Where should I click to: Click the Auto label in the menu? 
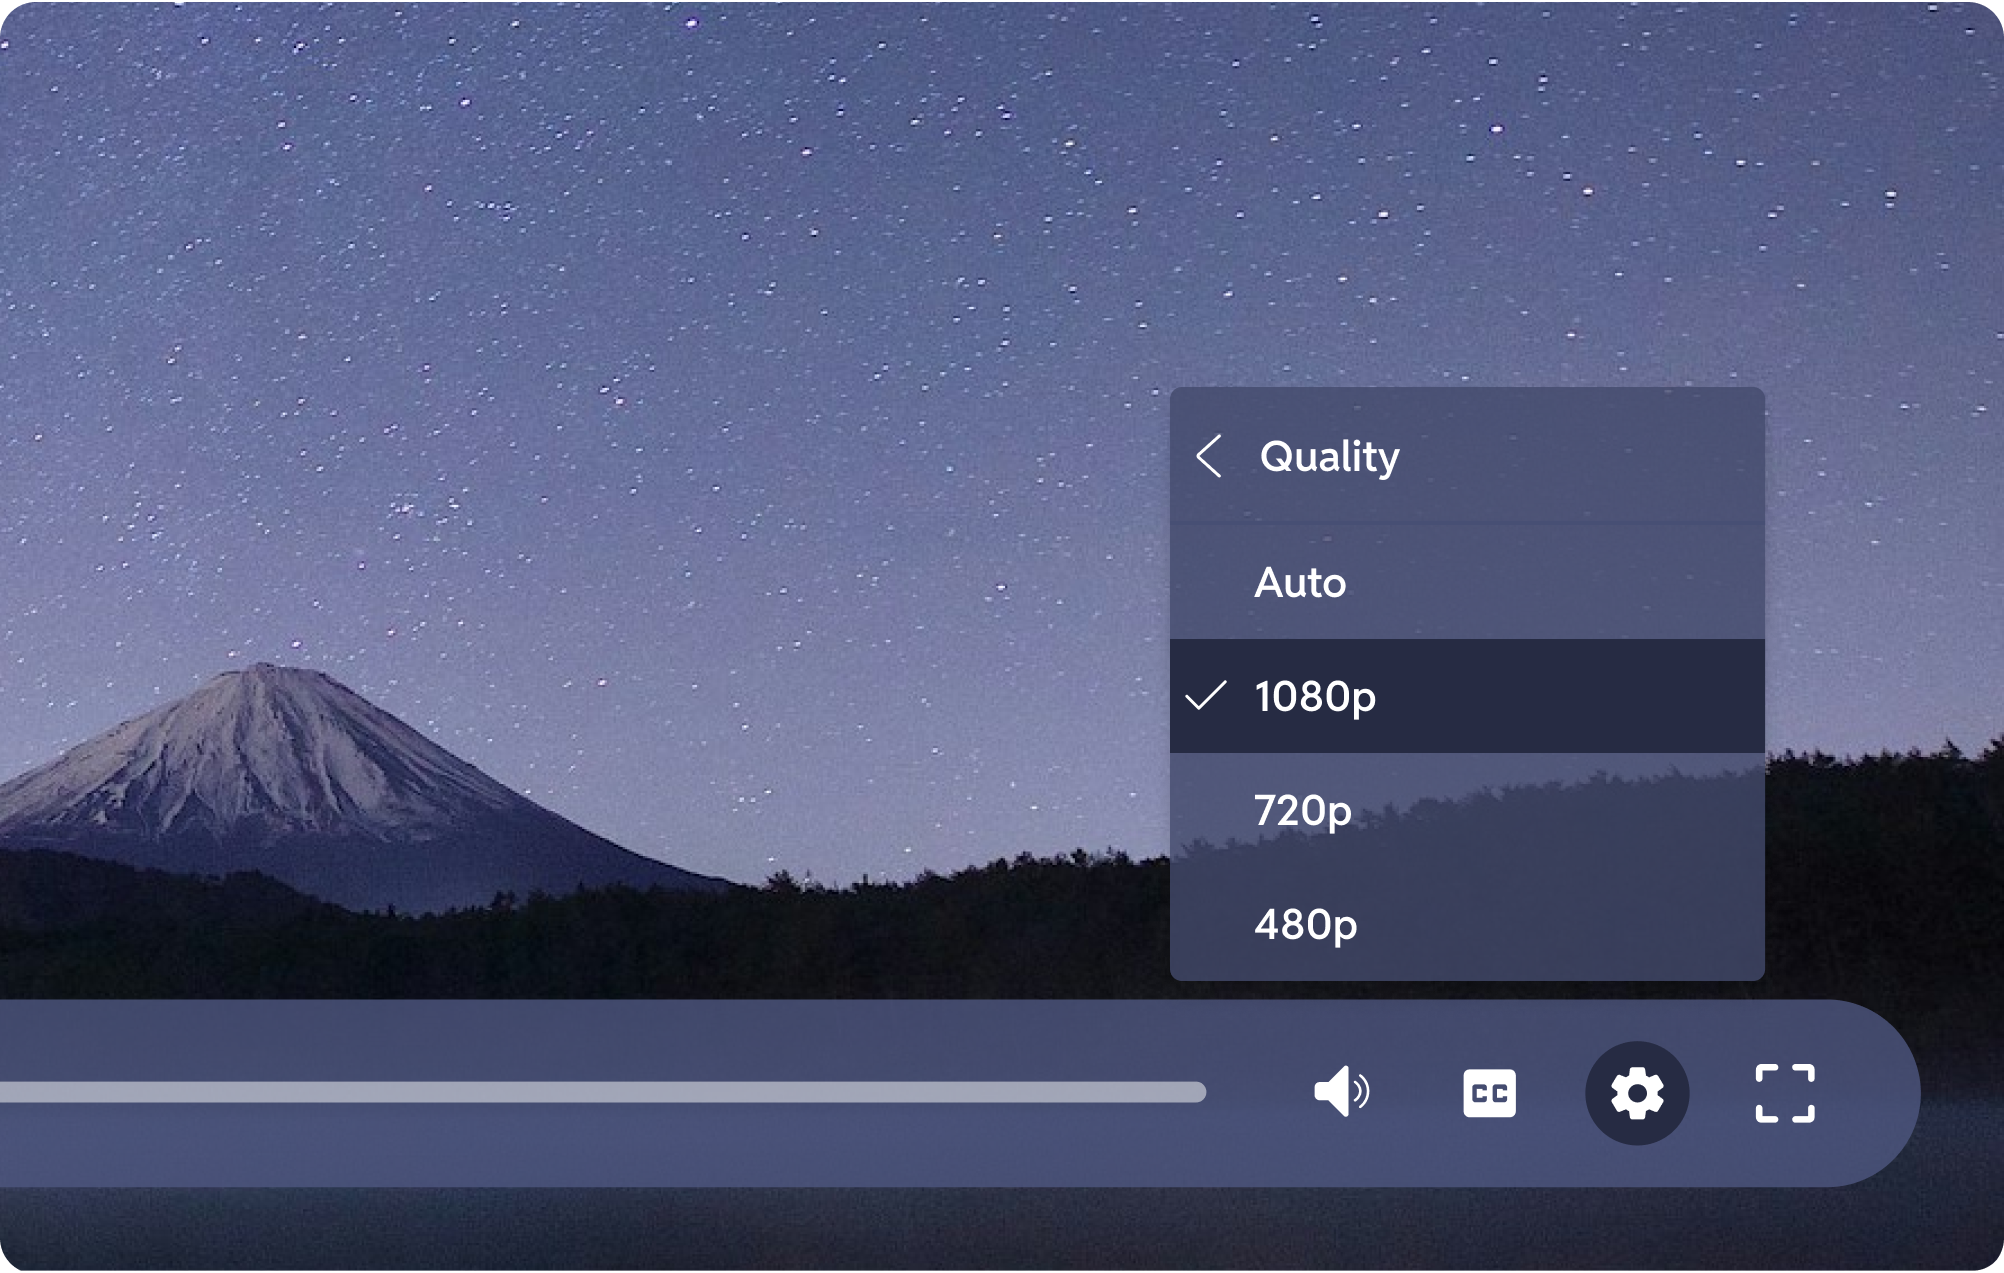(x=1300, y=583)
